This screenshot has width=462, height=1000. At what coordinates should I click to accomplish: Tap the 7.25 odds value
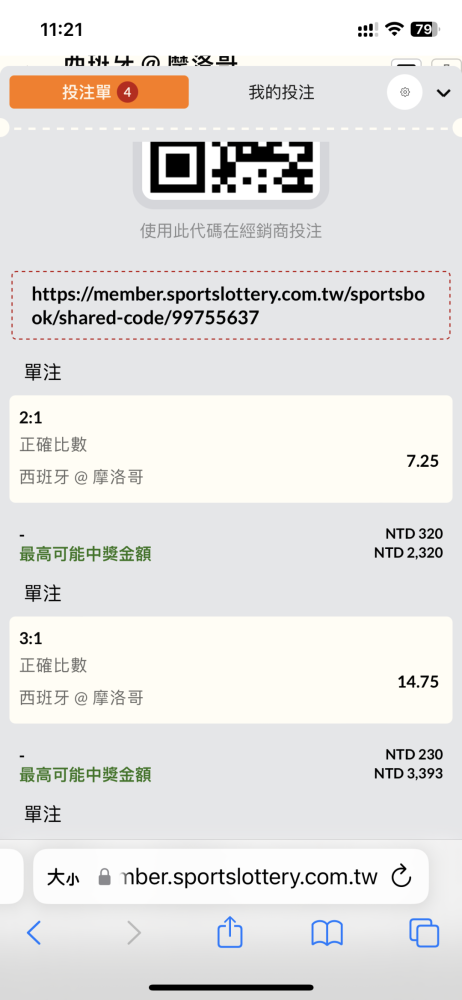tap(422, 461)
